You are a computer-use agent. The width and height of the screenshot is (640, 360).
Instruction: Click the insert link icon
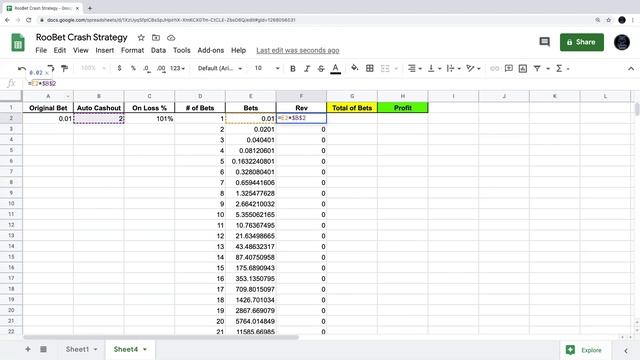[494, 69]
